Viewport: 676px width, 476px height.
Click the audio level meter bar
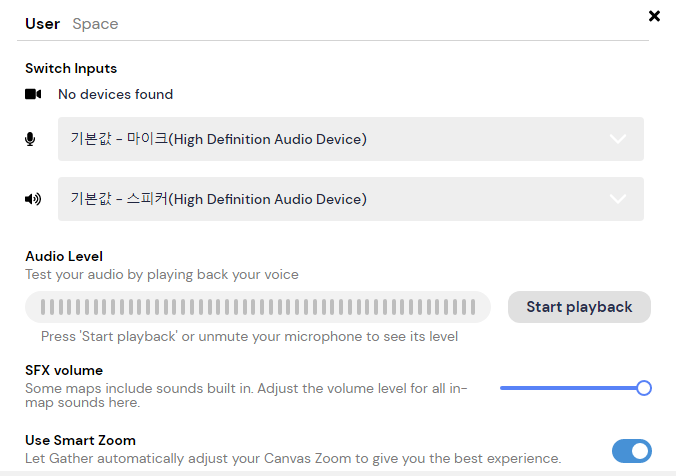(x=258, y=307)
